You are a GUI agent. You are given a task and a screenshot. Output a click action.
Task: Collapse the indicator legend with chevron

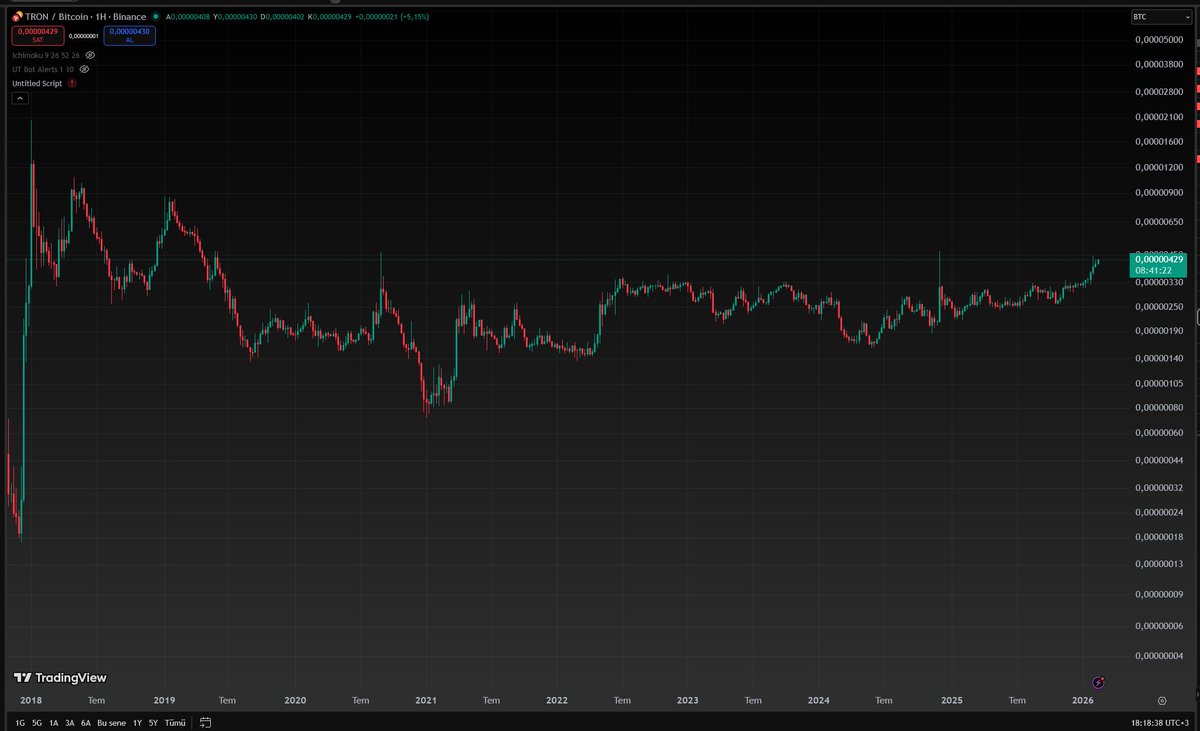point(20,98)
